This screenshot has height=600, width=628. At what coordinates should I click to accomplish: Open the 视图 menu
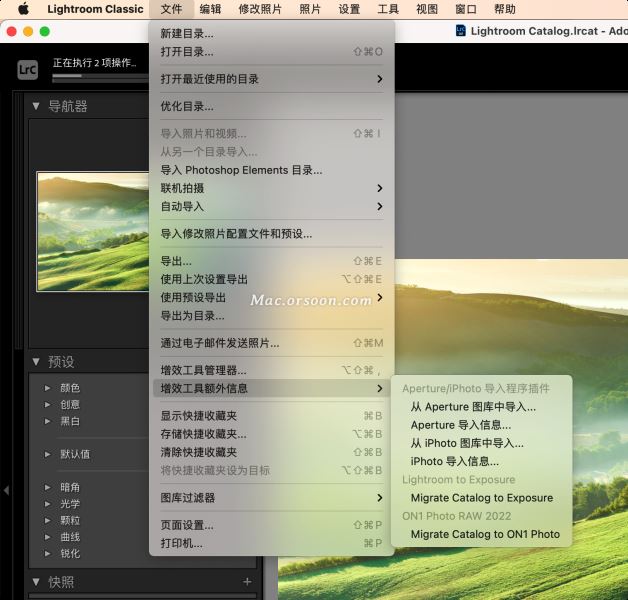coord(427,9)
